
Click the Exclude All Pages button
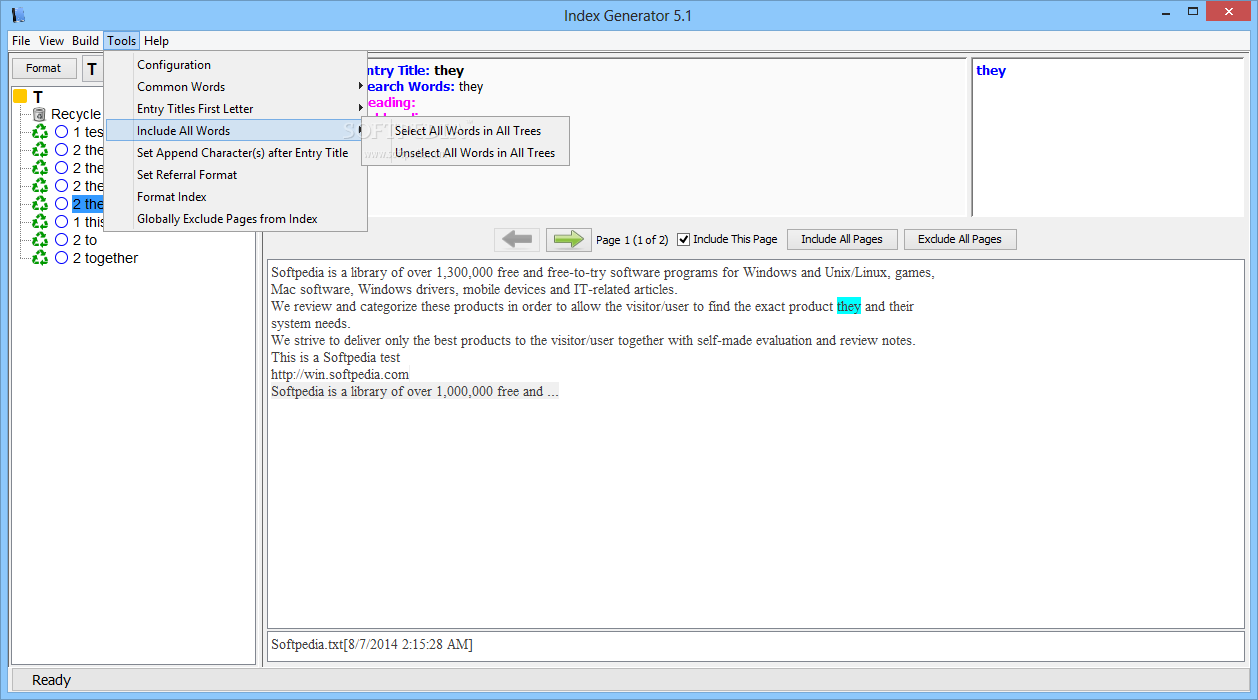(960, 239)
